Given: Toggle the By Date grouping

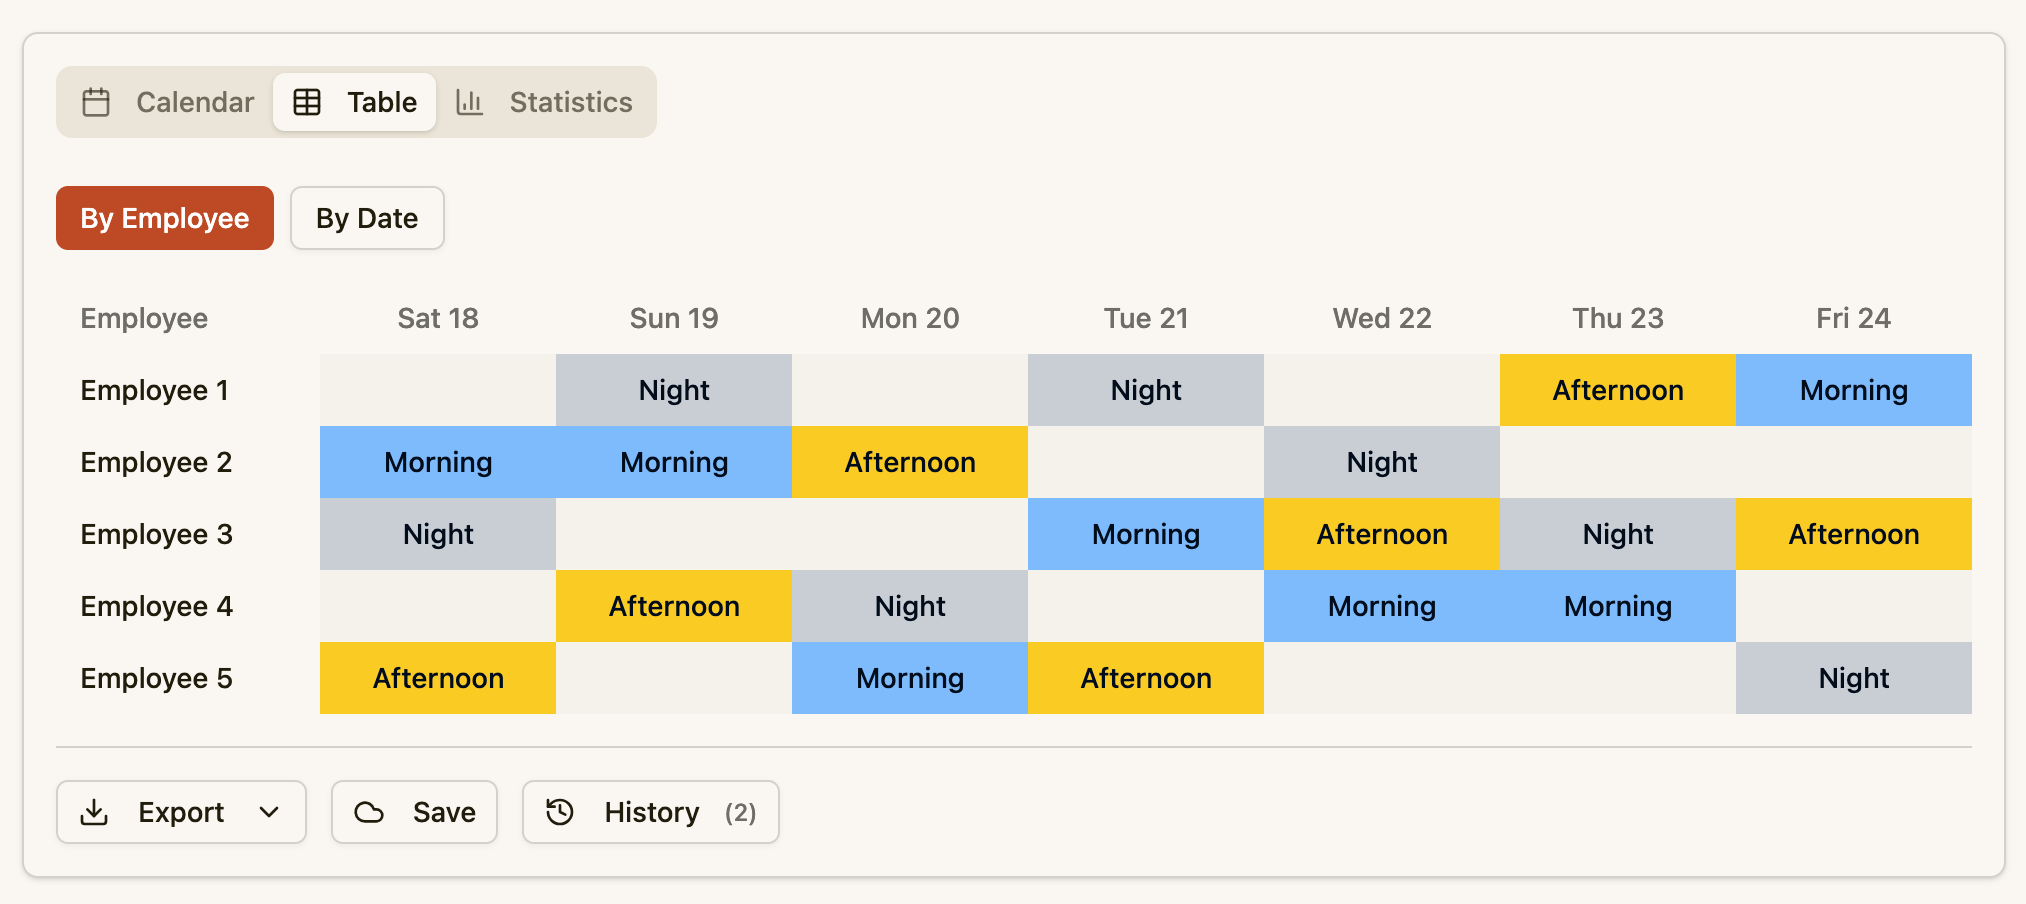Looking at the screenshot, I should [366, 218].
